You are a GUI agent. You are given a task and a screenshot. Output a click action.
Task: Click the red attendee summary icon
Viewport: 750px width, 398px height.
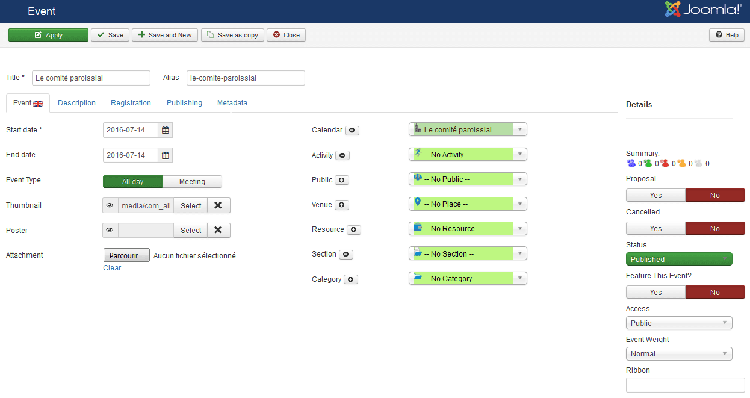click(x=664, y=163)
